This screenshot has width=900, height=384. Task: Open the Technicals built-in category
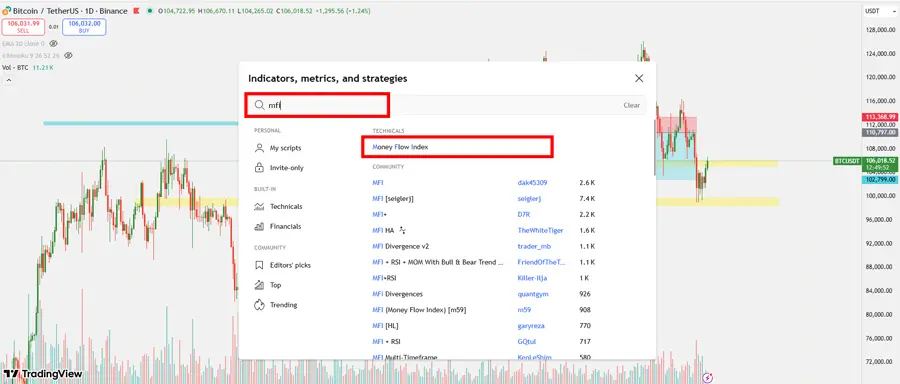coord(286,207)
